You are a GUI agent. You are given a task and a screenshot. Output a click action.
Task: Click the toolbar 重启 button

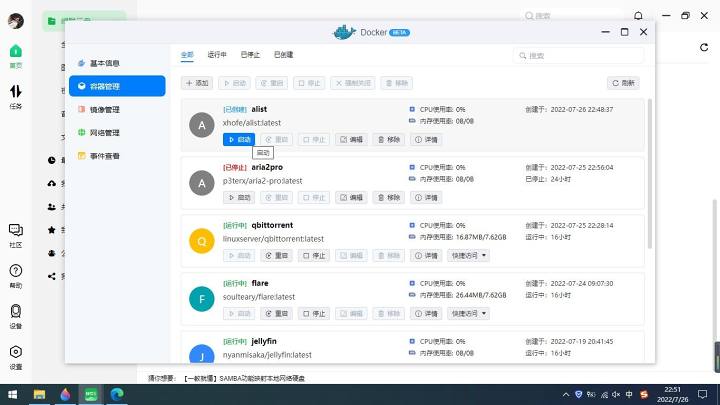point(271,83)
